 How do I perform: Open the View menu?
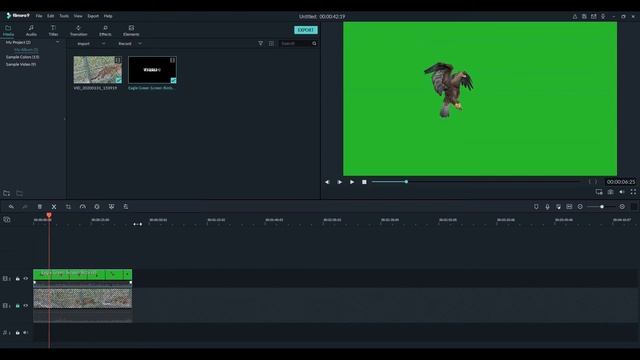click(78, 16)
